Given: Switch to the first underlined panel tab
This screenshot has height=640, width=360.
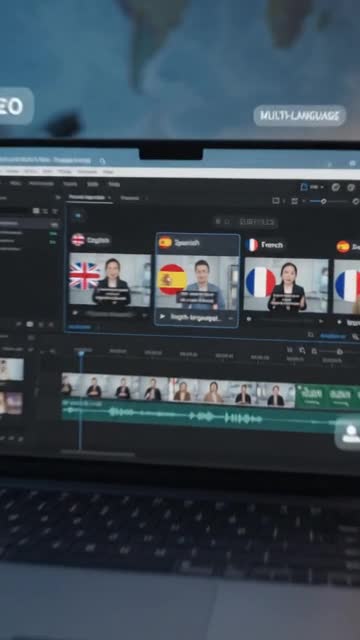Looking at the screenshot, I should click(x=90, y=197).
